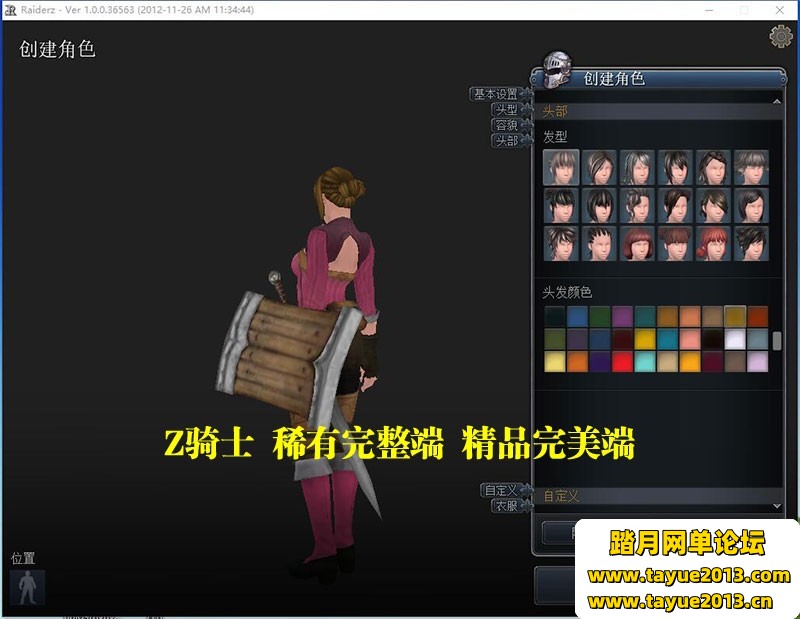This screenshot has width=800, height=619.
Task: Choose third hairstyle in middle row
Action: (637, 205)
